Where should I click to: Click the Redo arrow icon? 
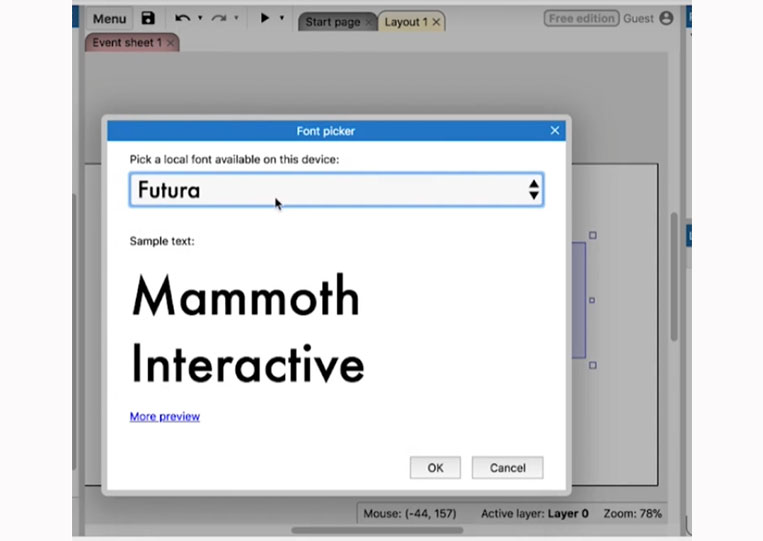click(x=219, y=18)
